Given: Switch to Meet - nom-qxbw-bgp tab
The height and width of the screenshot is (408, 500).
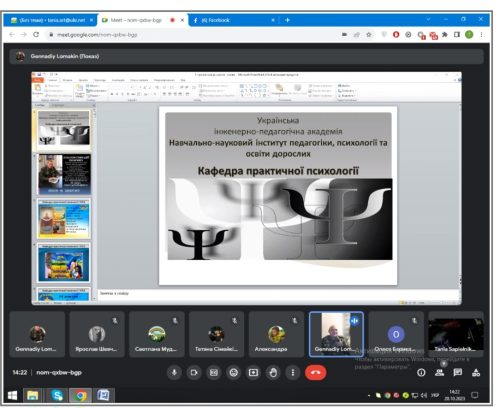Looking at the screenshot, I should [137, 20].
